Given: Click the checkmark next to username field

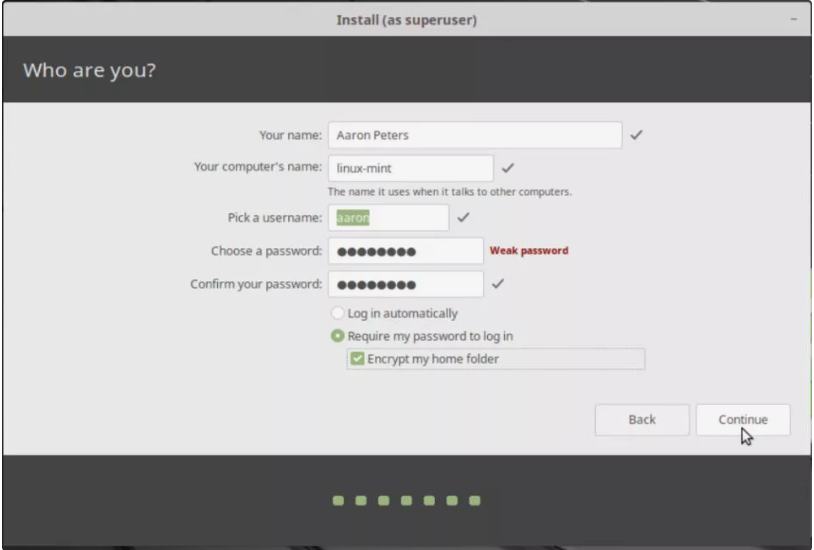Looking at the screenshot, I should point(463,217).
